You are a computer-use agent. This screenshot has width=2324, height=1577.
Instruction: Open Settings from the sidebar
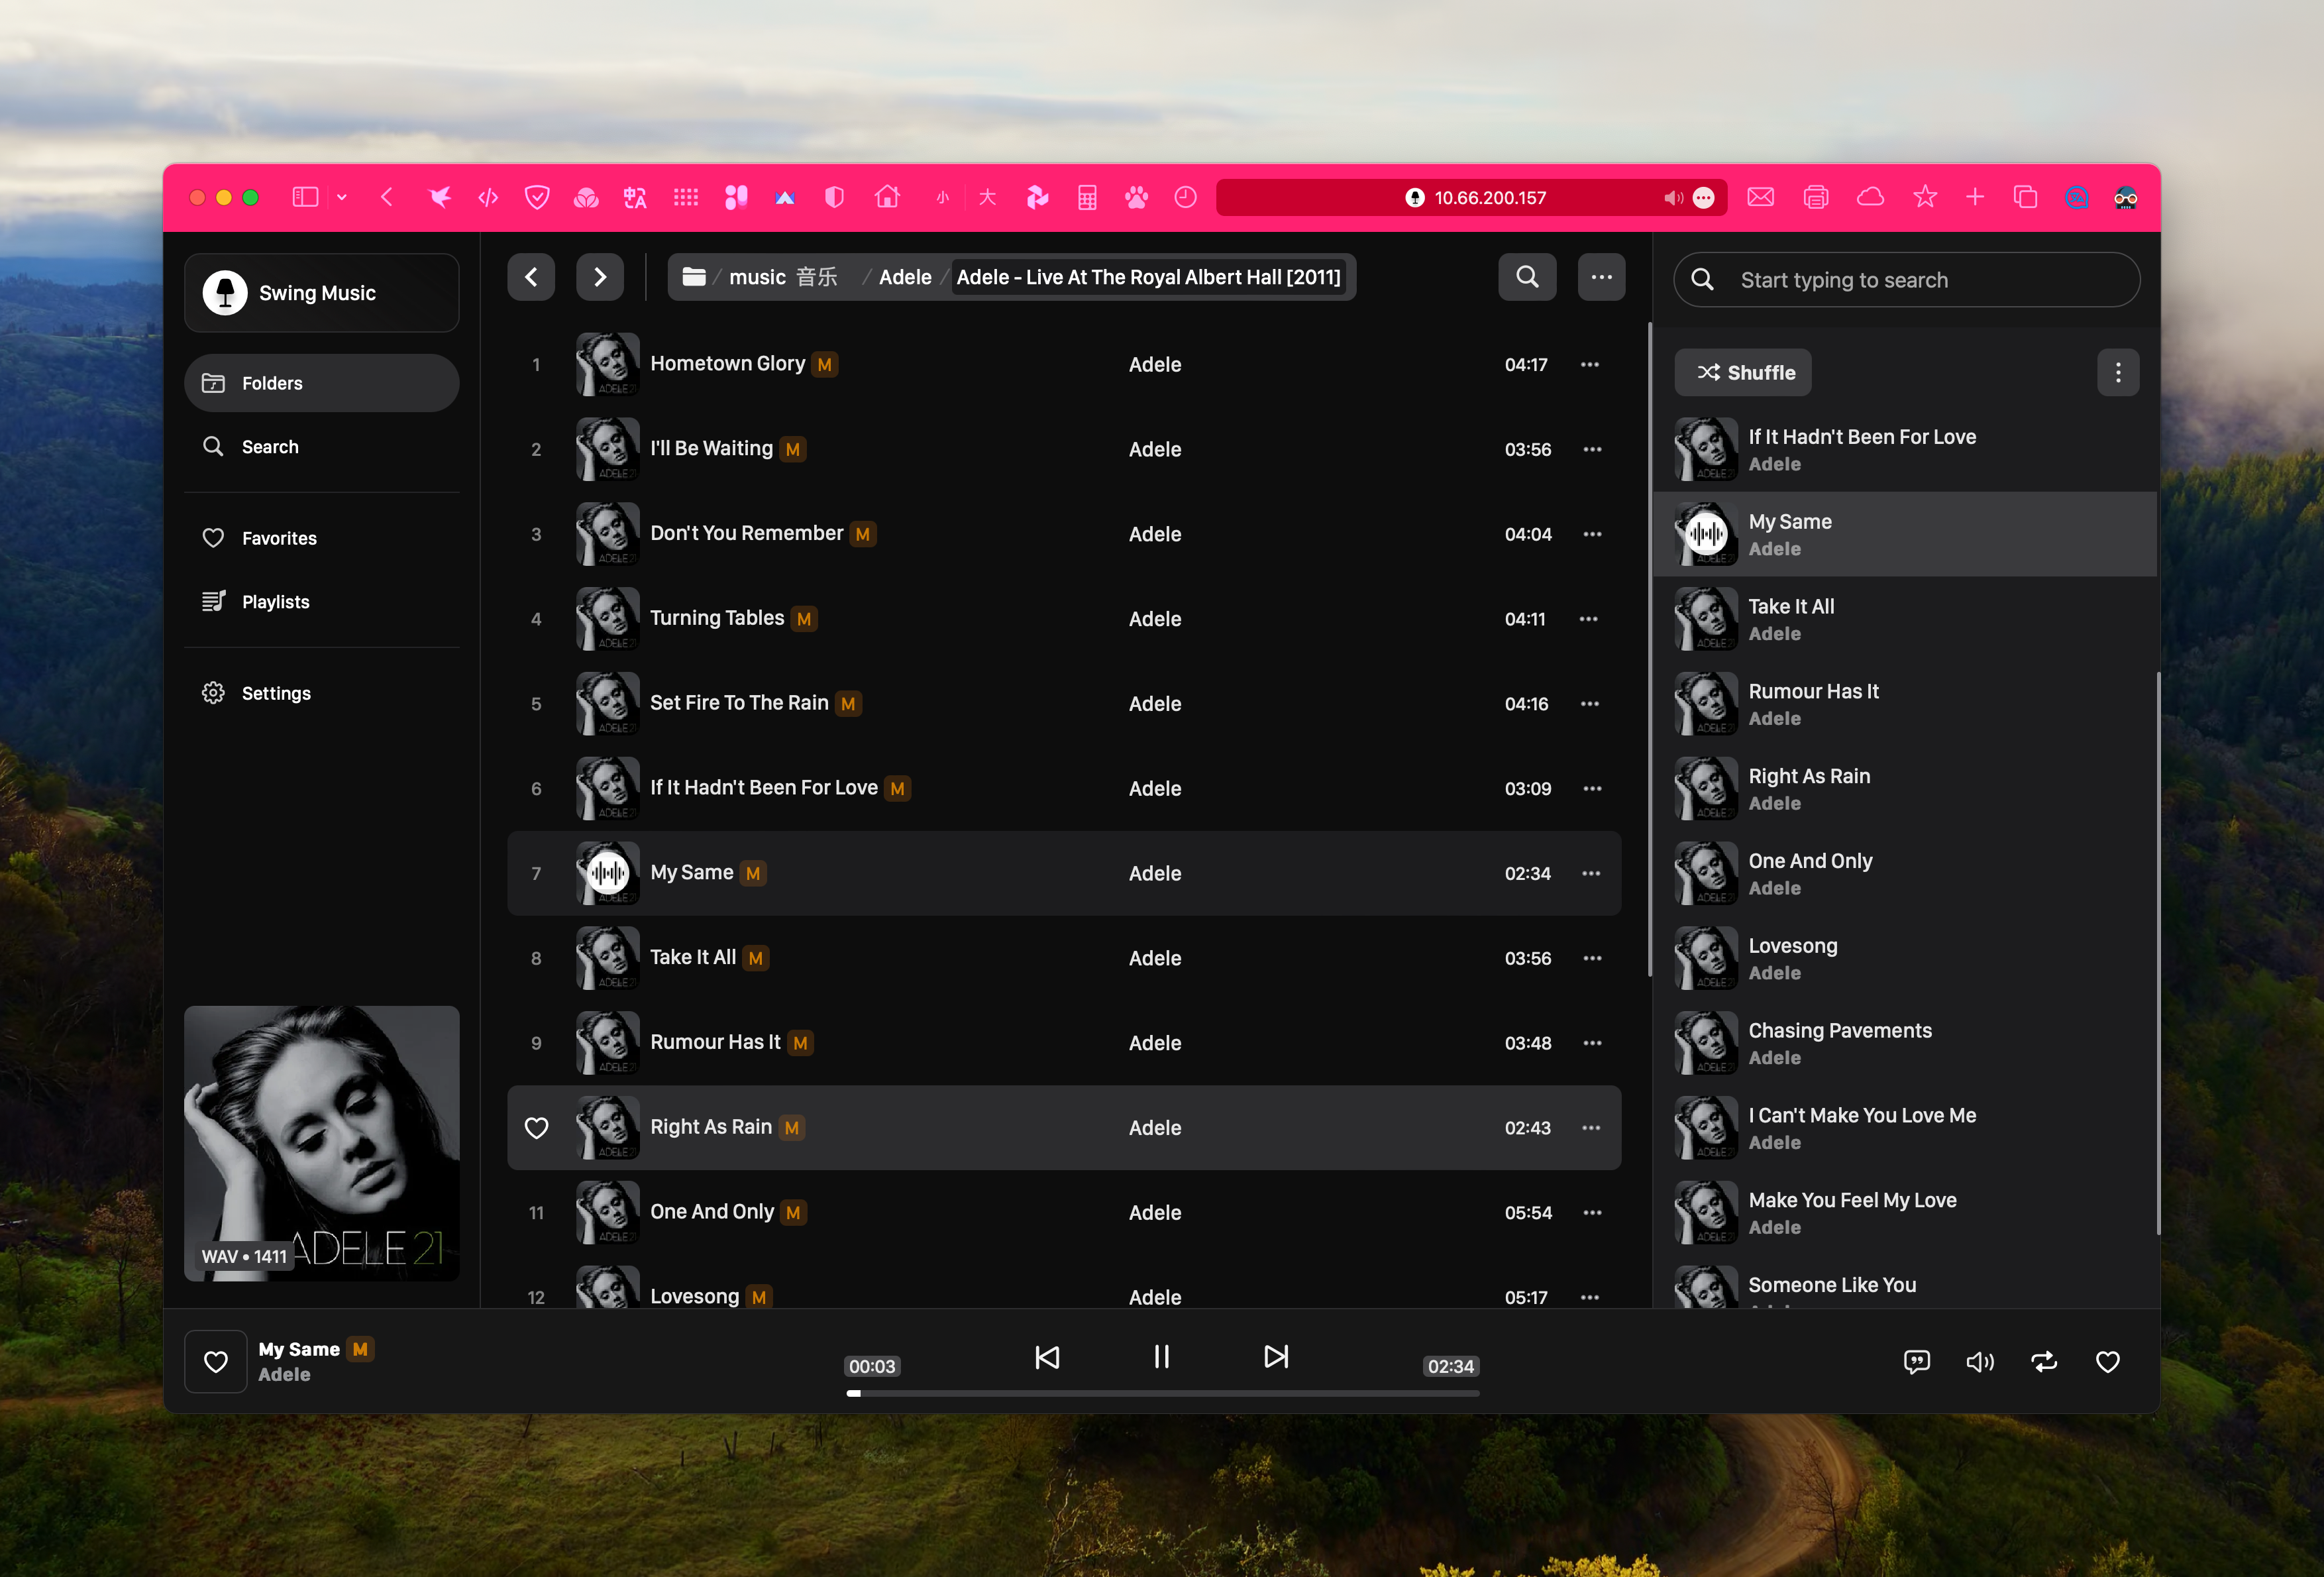pyautogui.click(x=276, y=693)
